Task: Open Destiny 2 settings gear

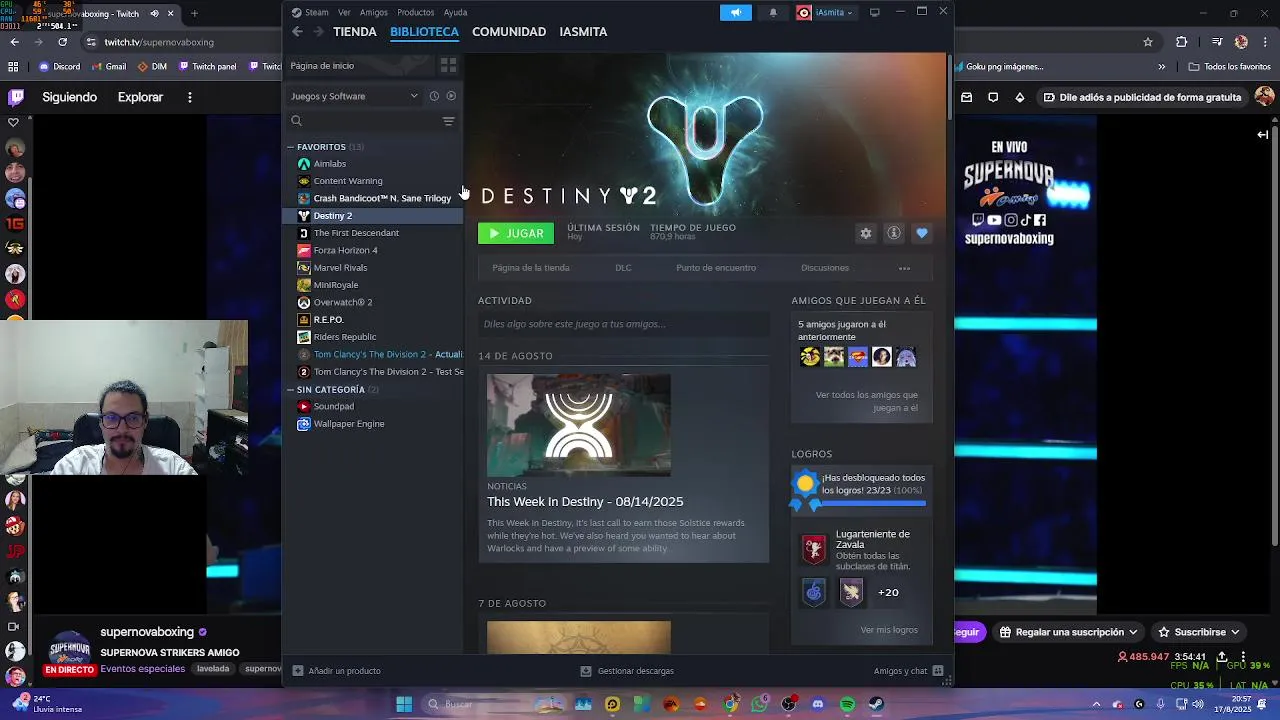Action: click(x=866, y=233)
